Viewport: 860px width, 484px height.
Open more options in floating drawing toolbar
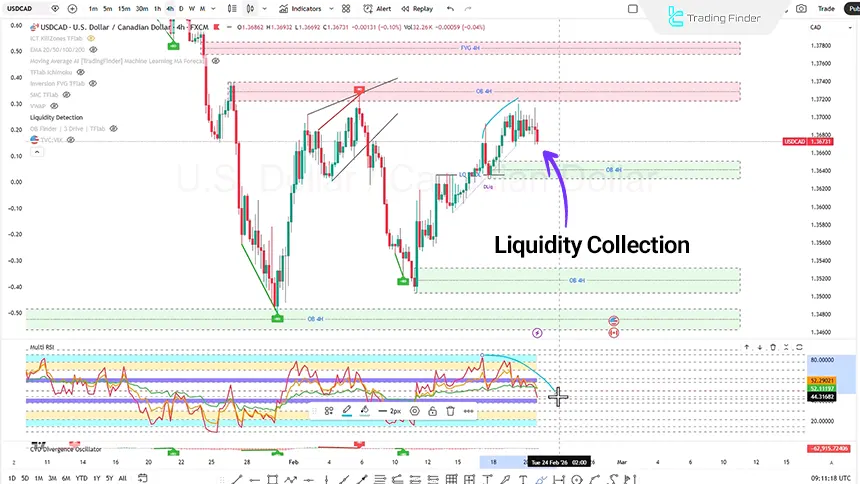pos(468,411)
